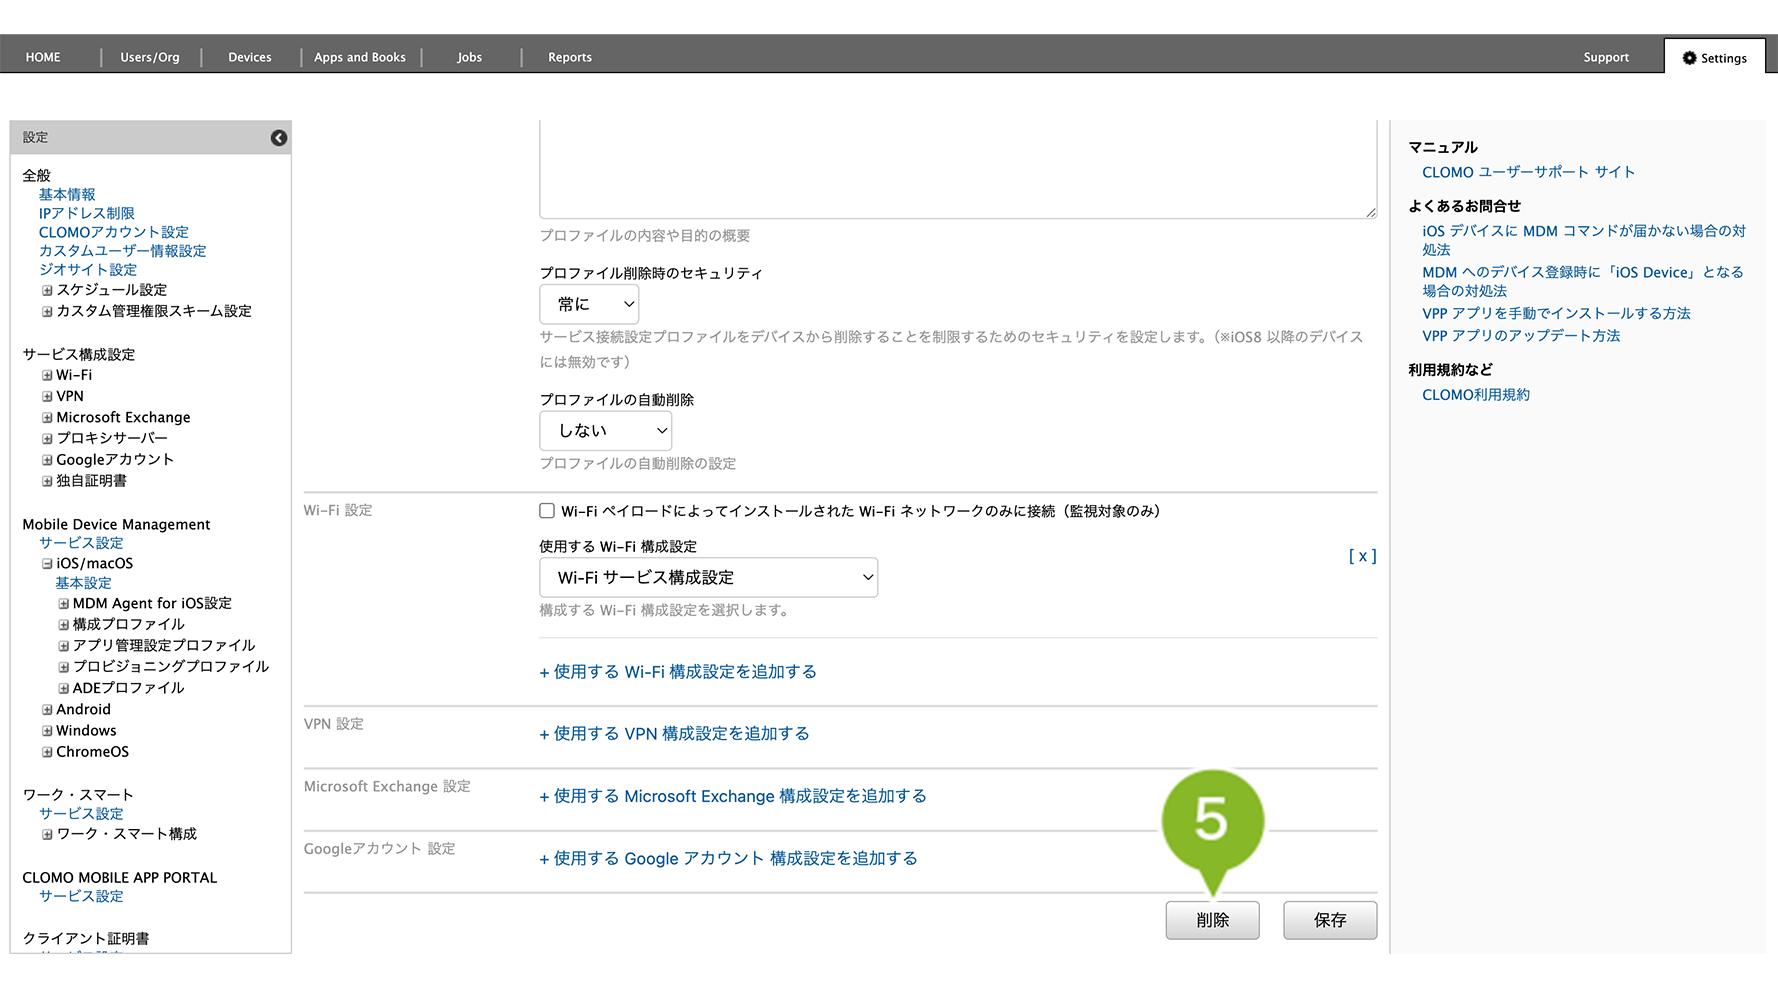The width and height of the screenshot is (1778, 1000).
Task: Expand the スケジュール設定 tree node icon
Action: (x=47, y=291)
